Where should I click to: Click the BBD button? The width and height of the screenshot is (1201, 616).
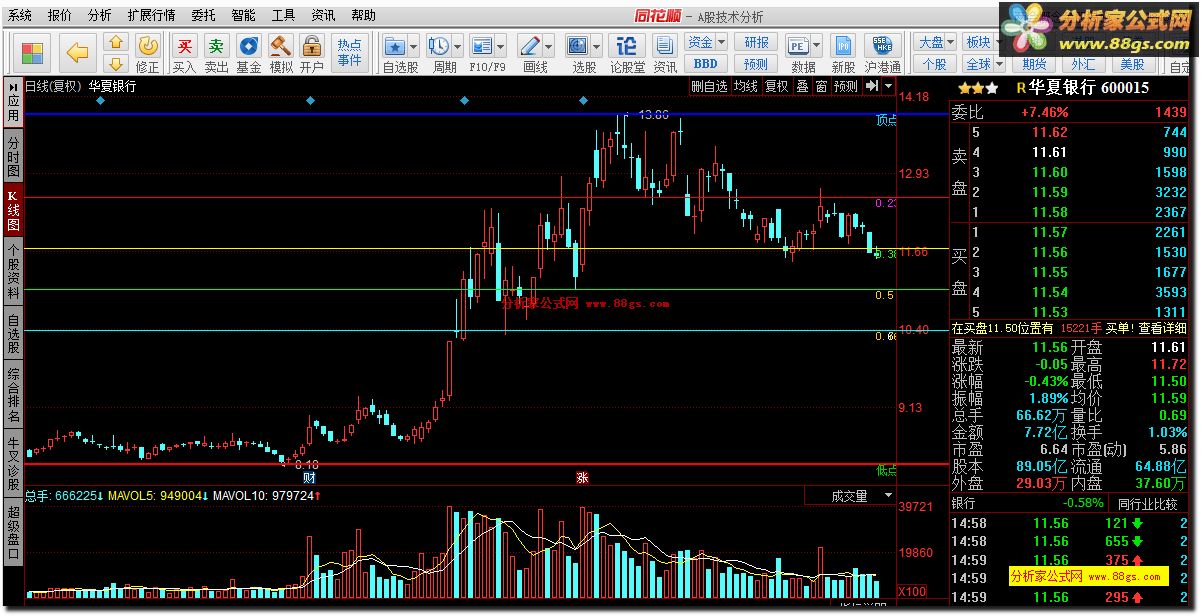point(706,64)
